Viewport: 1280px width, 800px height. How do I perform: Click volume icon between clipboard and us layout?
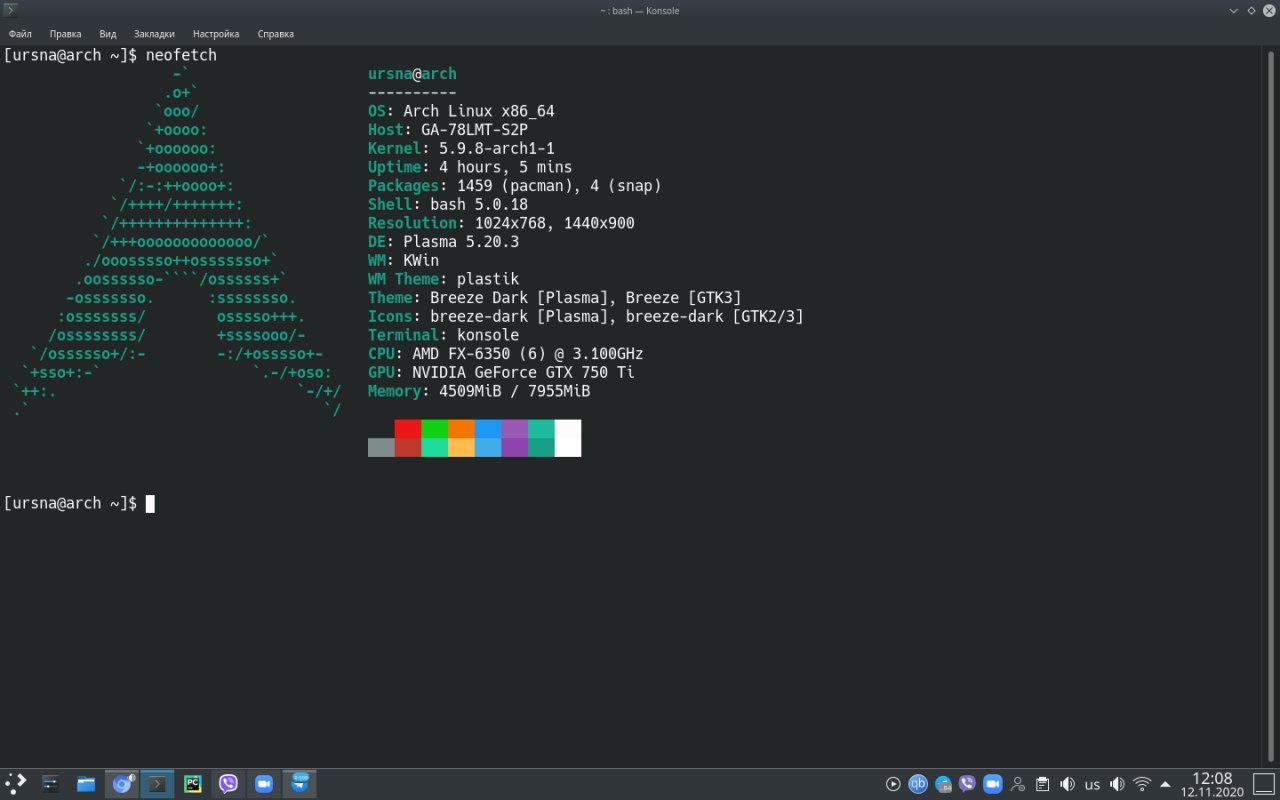pyautogui.click(x=1067, y=785)
